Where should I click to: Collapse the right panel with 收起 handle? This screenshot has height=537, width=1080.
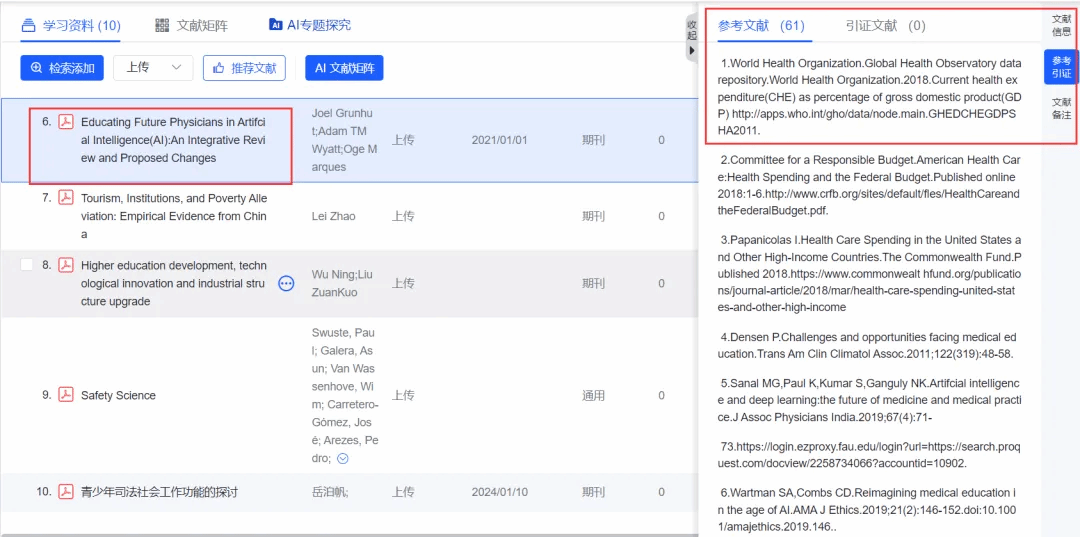point(691,37)
